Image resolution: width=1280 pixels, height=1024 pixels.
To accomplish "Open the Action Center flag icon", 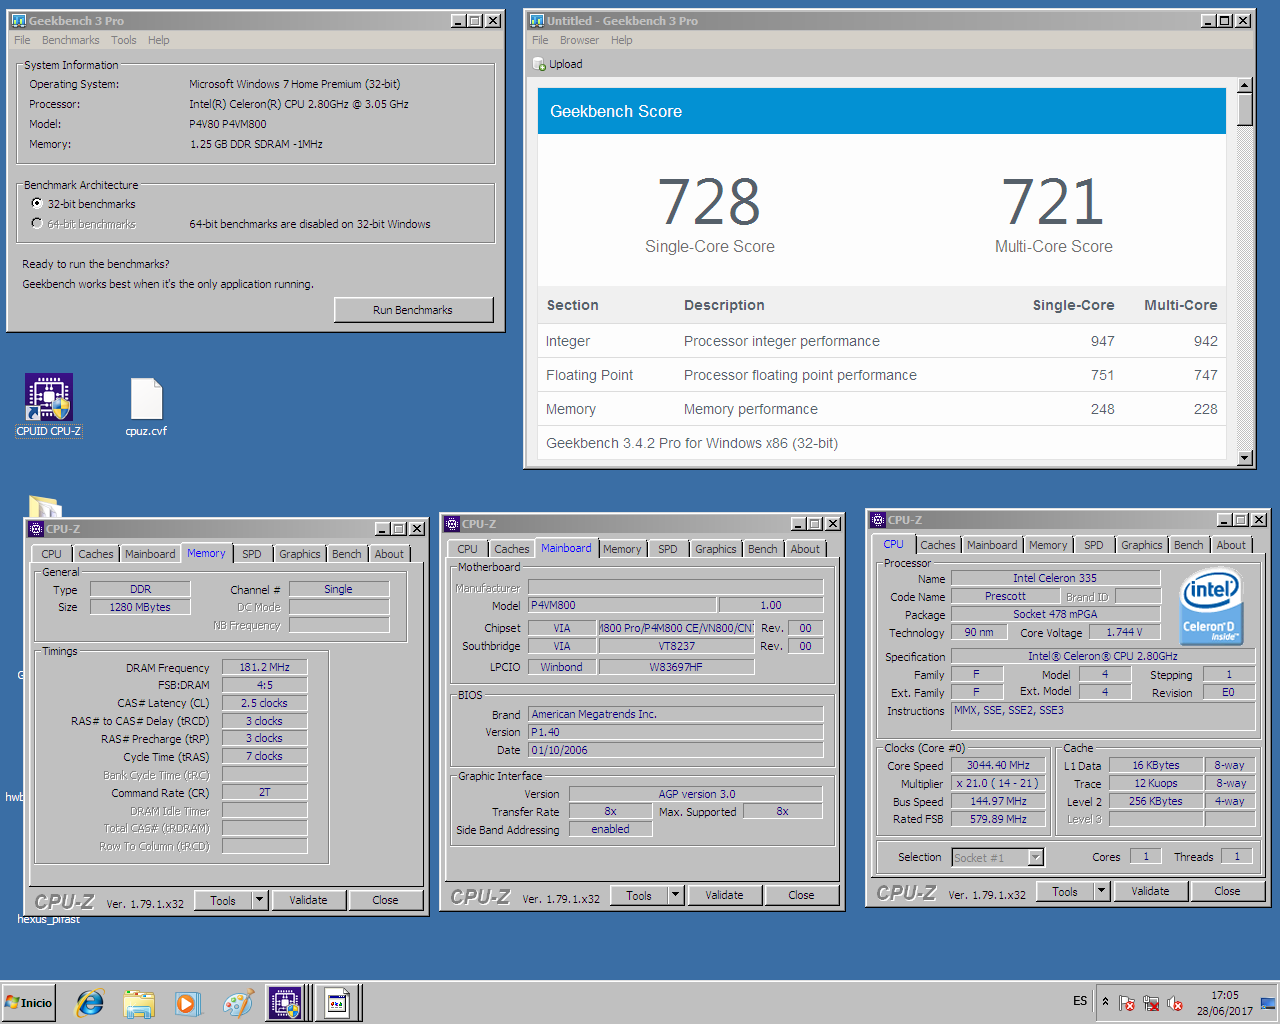I will click(x=1127, y=1003).
